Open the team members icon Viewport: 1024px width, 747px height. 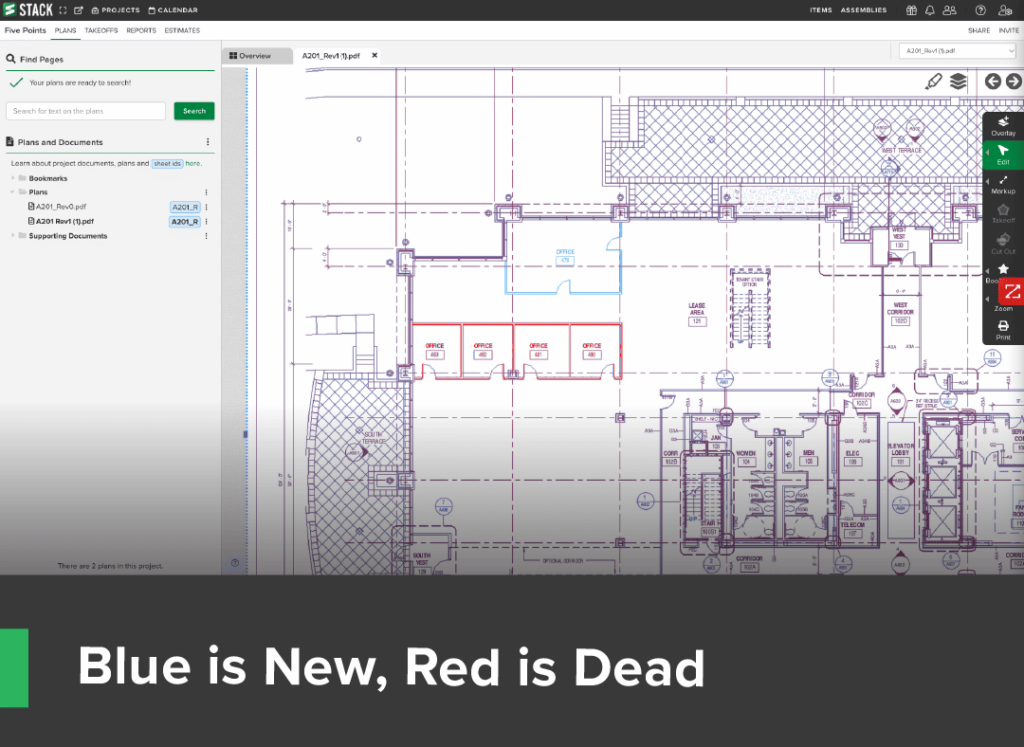pyautogui.click(x=950, y=10)
